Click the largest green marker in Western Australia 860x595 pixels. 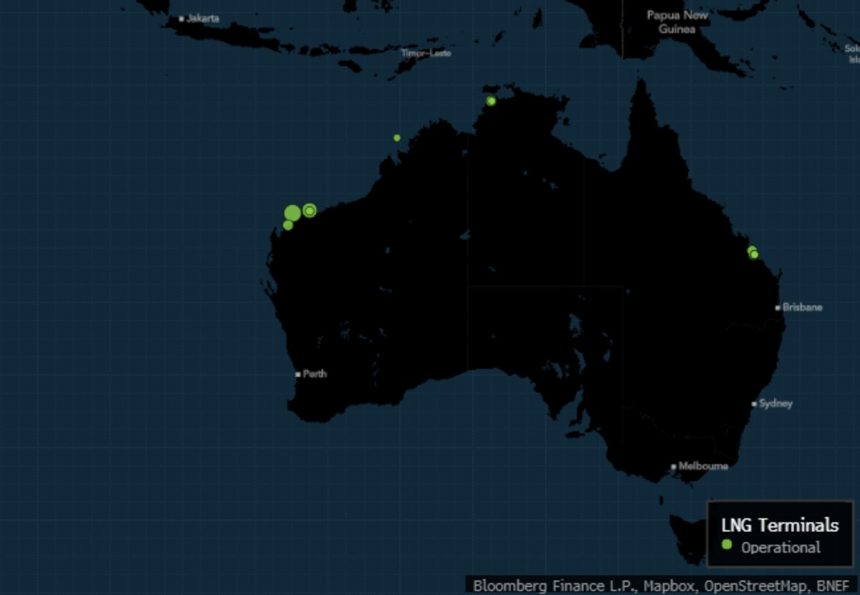[x=292, y=213]
